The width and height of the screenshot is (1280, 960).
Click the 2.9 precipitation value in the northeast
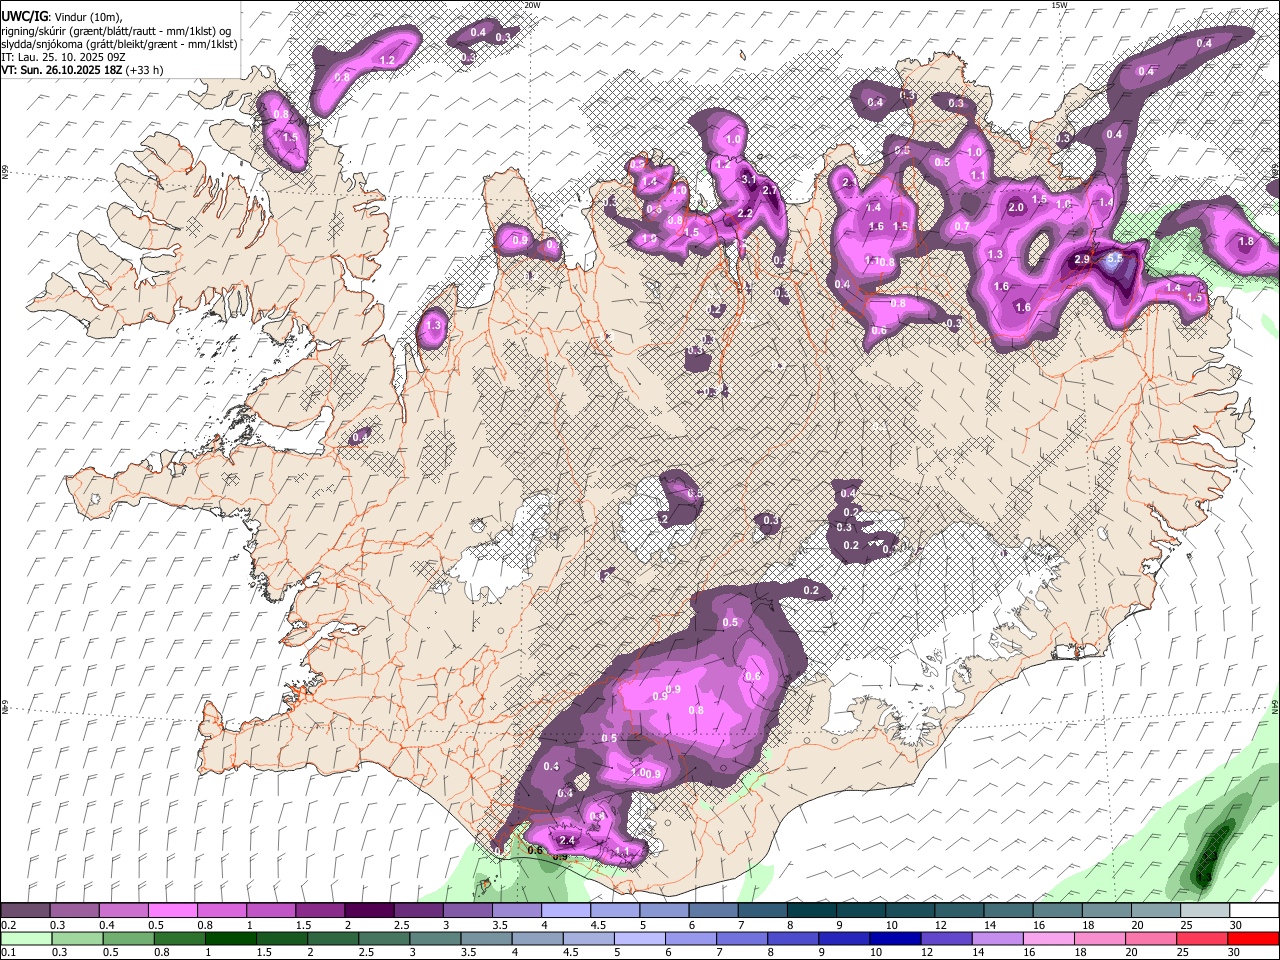[1082, 260]
